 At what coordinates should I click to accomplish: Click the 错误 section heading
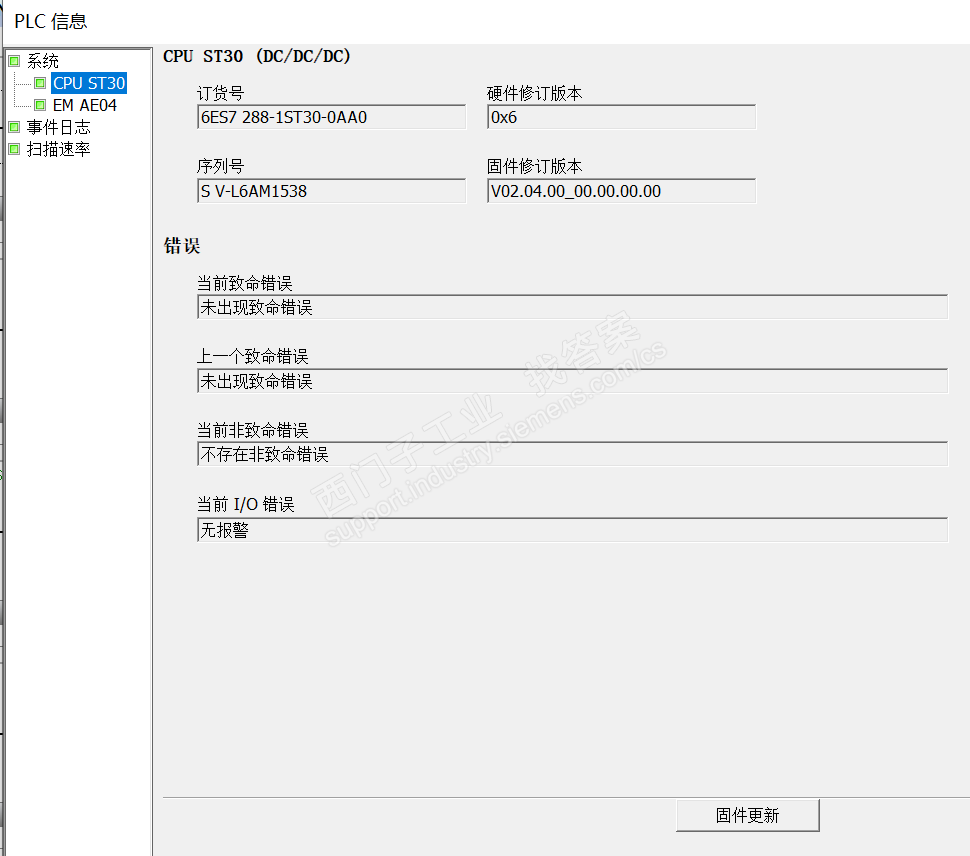pyautogui.click(x=182, y=246)
